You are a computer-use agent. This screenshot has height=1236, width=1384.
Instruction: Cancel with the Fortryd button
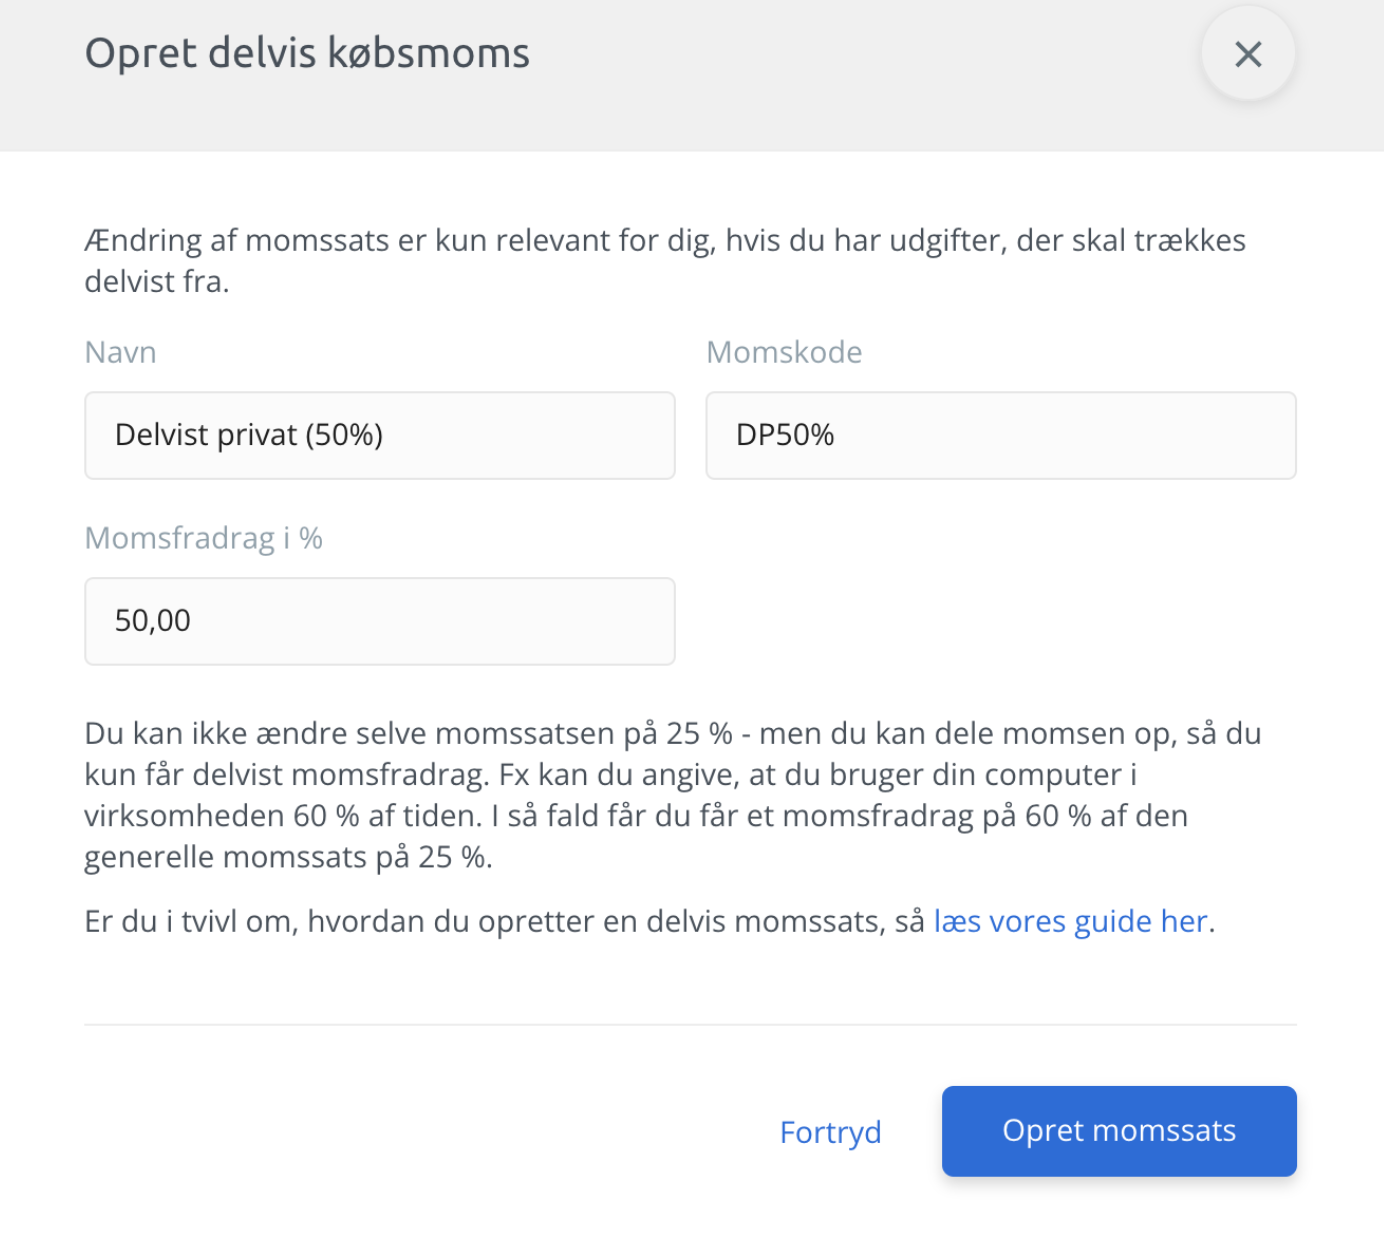tap(830, 1132)
